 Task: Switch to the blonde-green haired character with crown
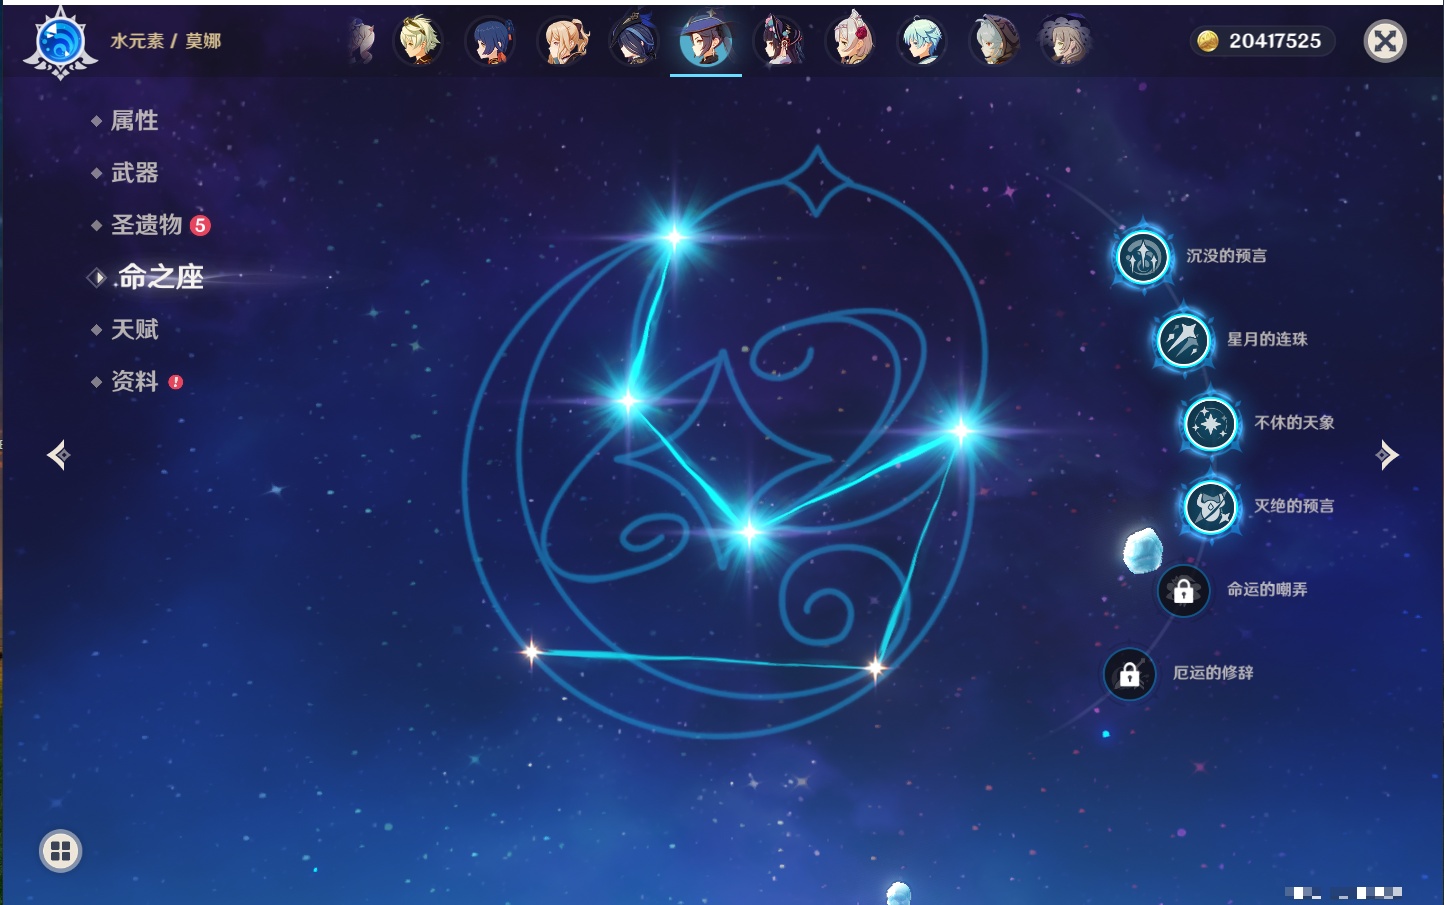pos(418,41)
